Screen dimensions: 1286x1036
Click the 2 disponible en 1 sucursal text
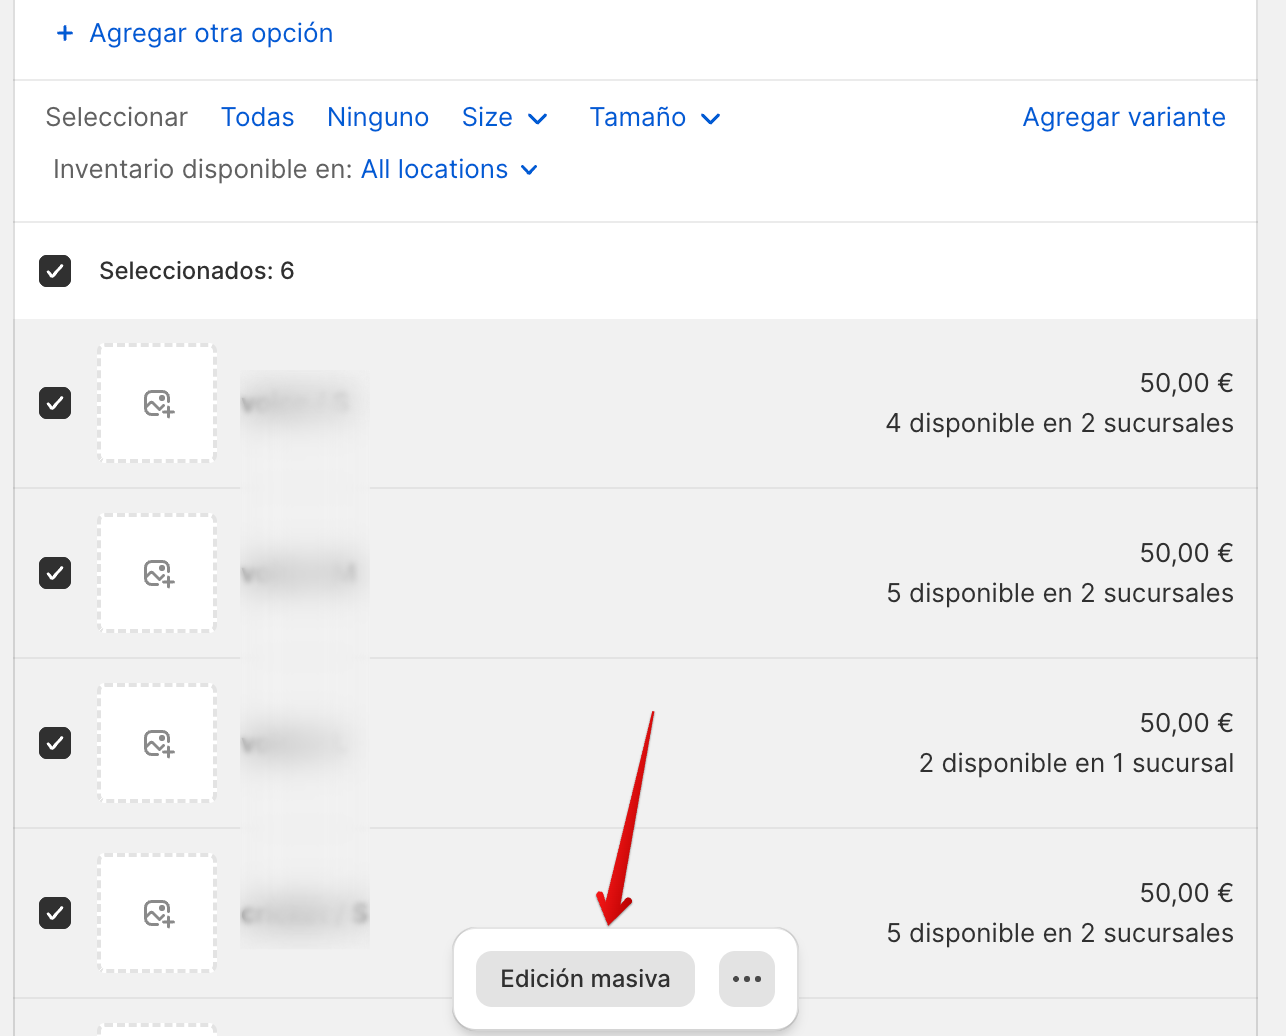(x=1076, y=763)
